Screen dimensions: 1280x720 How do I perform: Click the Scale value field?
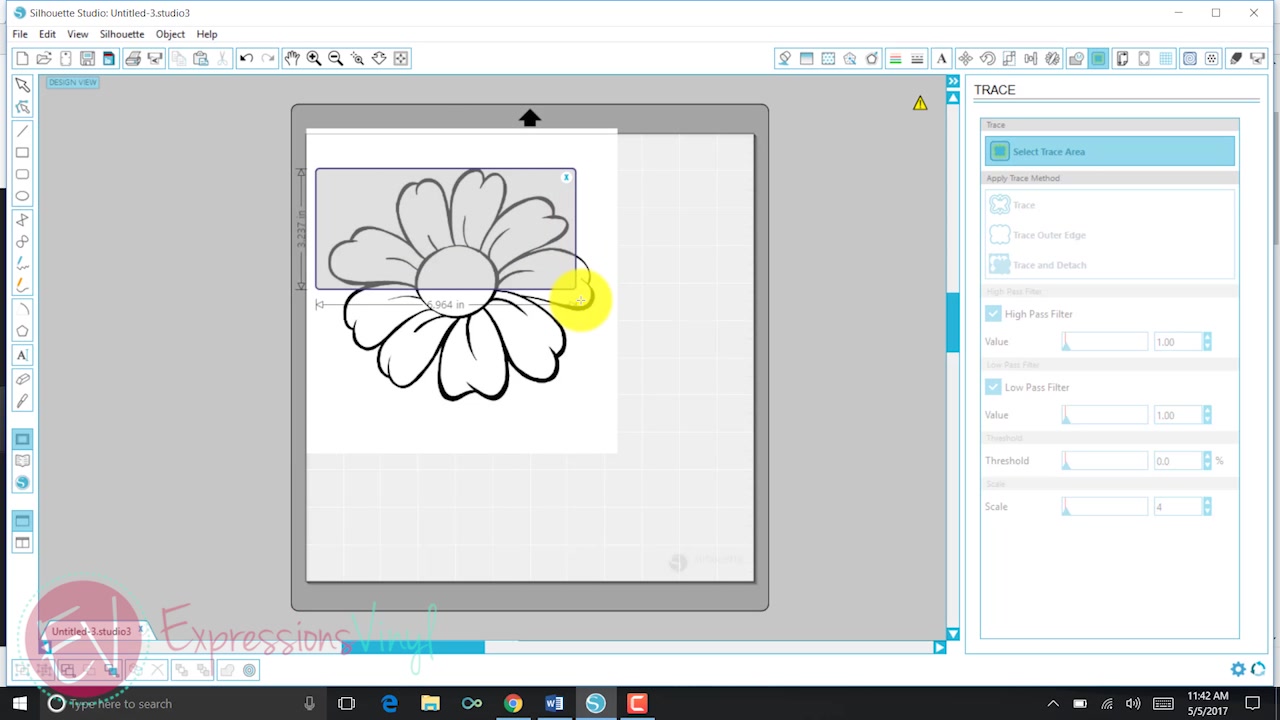pyautogui.click(x=1177, y=507)
